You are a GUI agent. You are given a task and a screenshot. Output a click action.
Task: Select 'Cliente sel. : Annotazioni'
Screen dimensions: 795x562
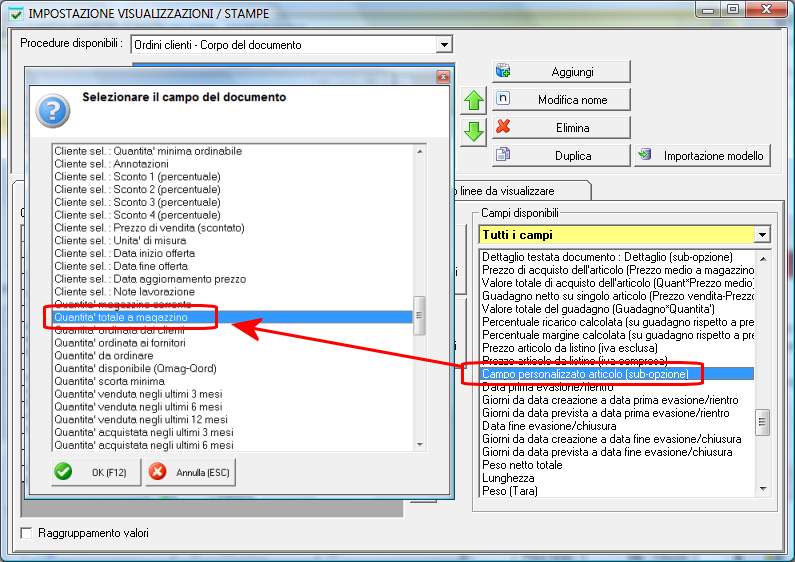click(x=233, y=164)
